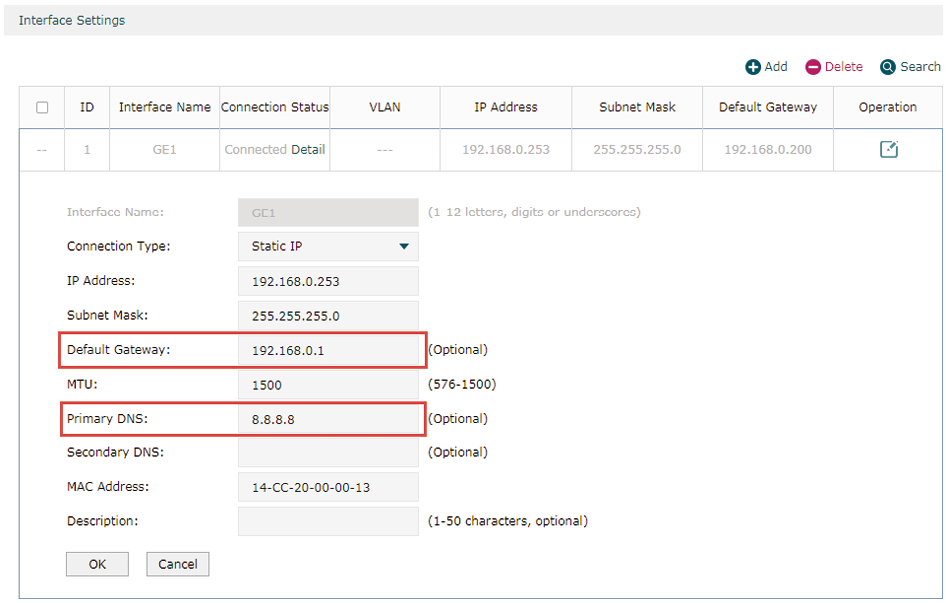Open the Connection Type dropdown arrow

pos(404,246)
